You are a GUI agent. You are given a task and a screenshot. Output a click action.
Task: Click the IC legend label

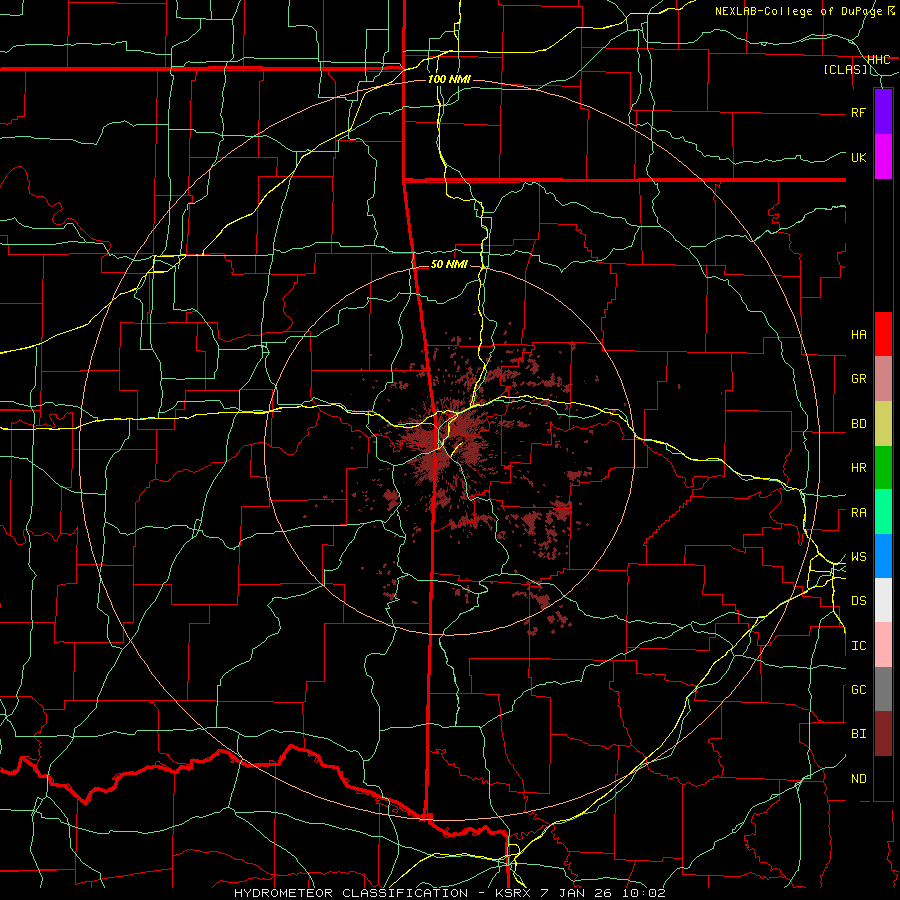(x=858, y=646)
